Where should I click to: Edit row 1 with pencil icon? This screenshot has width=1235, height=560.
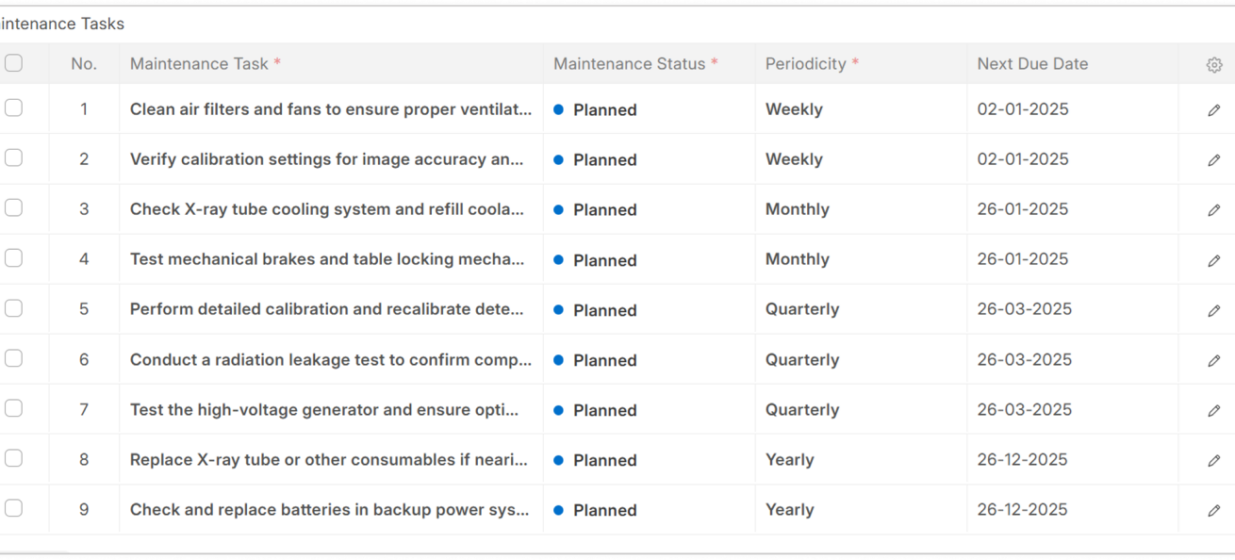pyautogui.click(x=1214, y=110)
